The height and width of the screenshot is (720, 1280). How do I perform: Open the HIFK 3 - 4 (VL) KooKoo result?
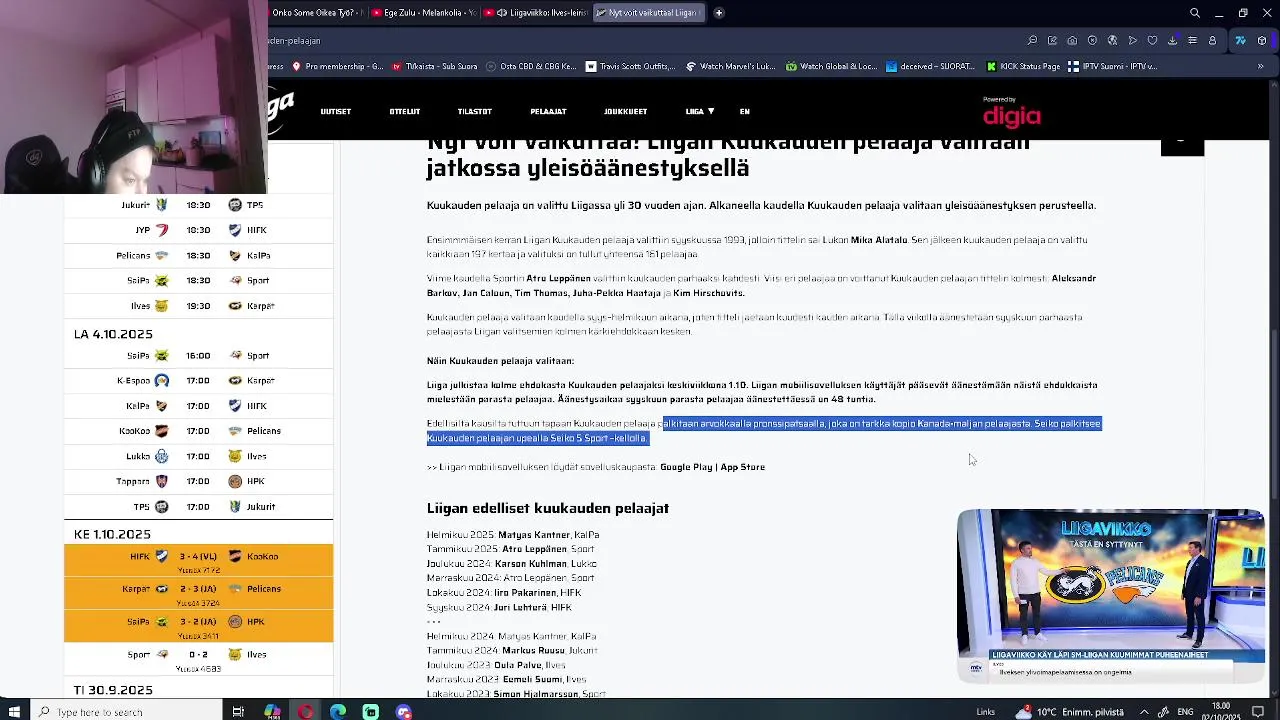point(198,561)
